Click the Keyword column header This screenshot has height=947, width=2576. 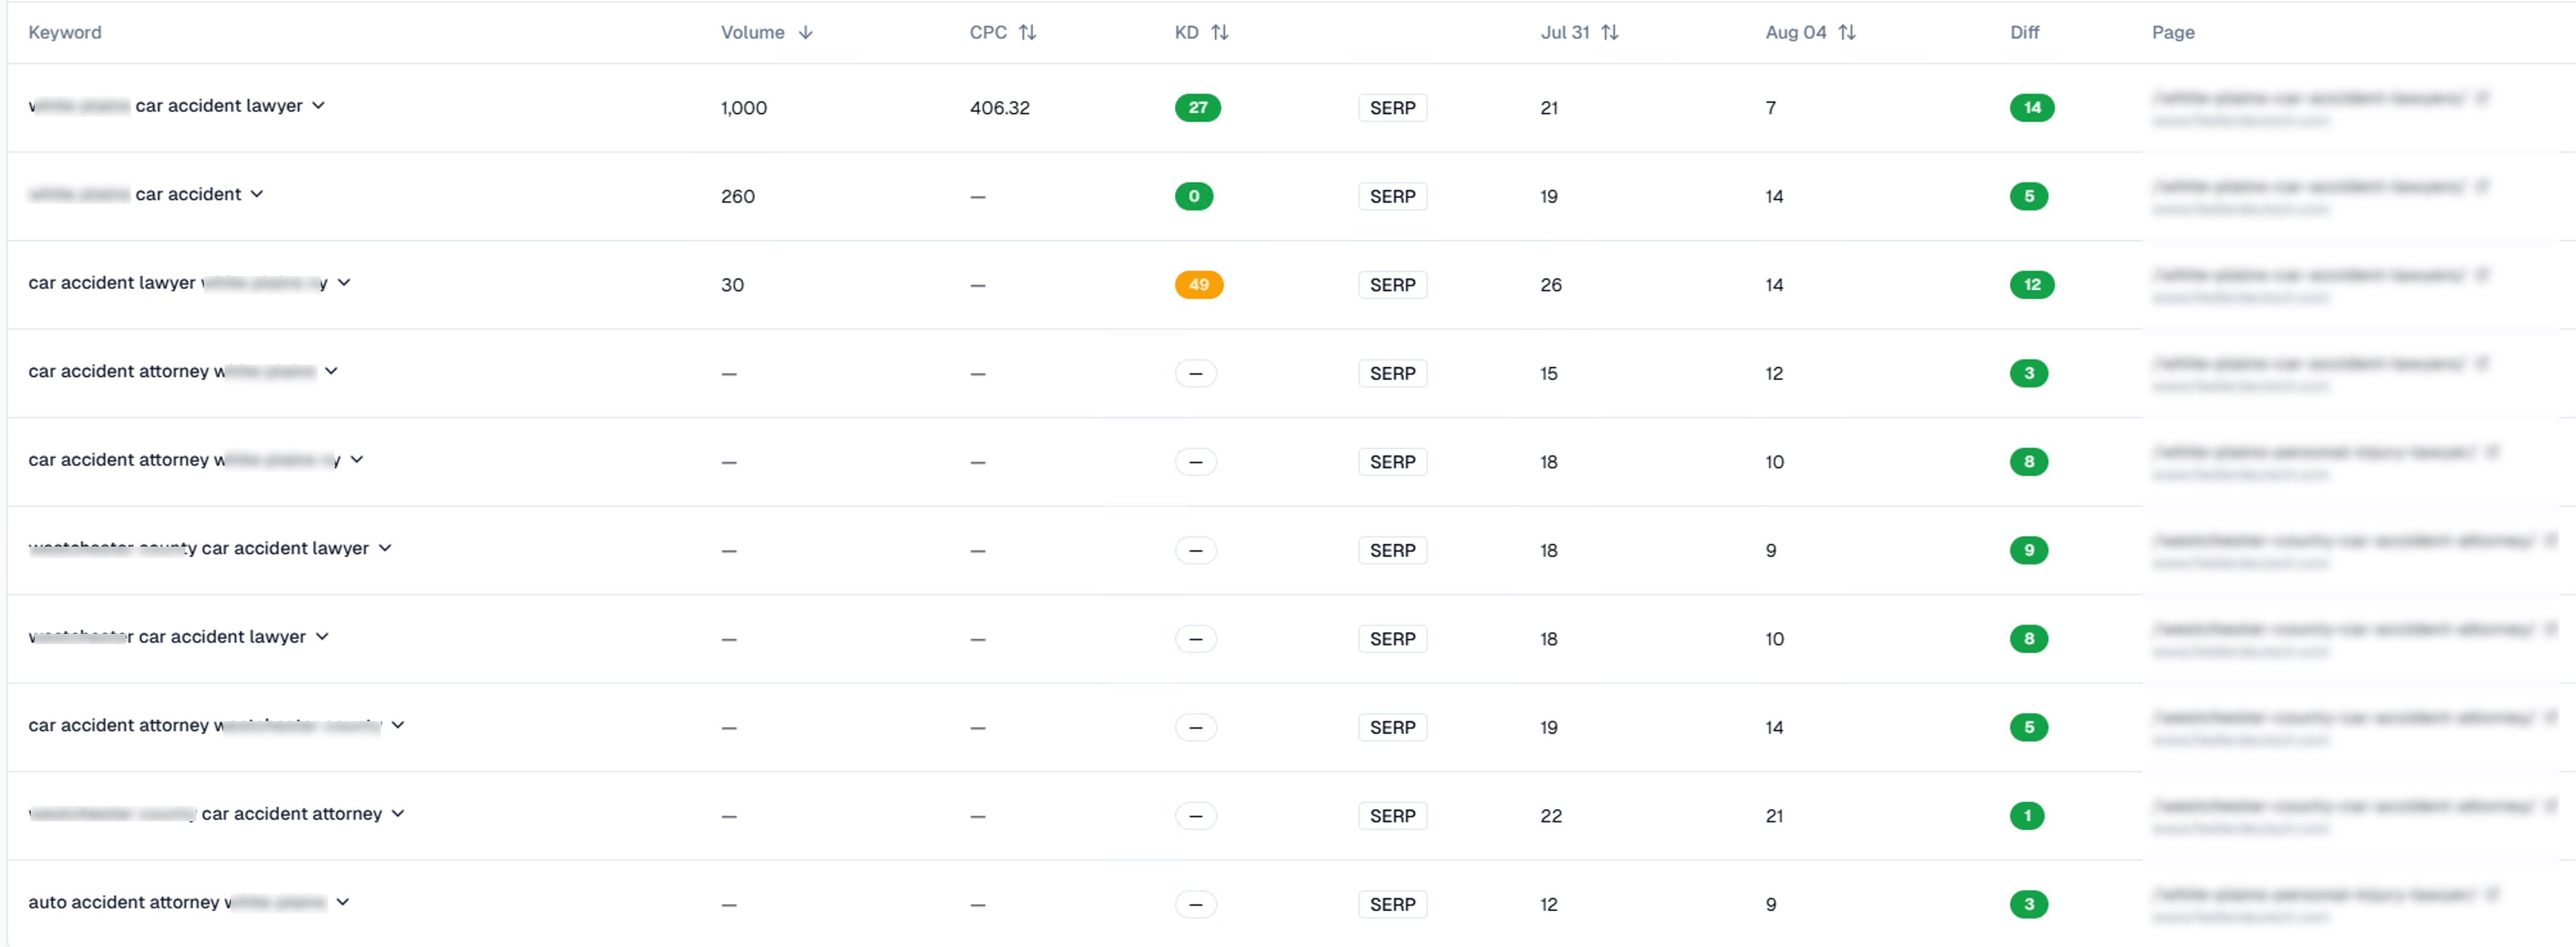tap(65, 32)
